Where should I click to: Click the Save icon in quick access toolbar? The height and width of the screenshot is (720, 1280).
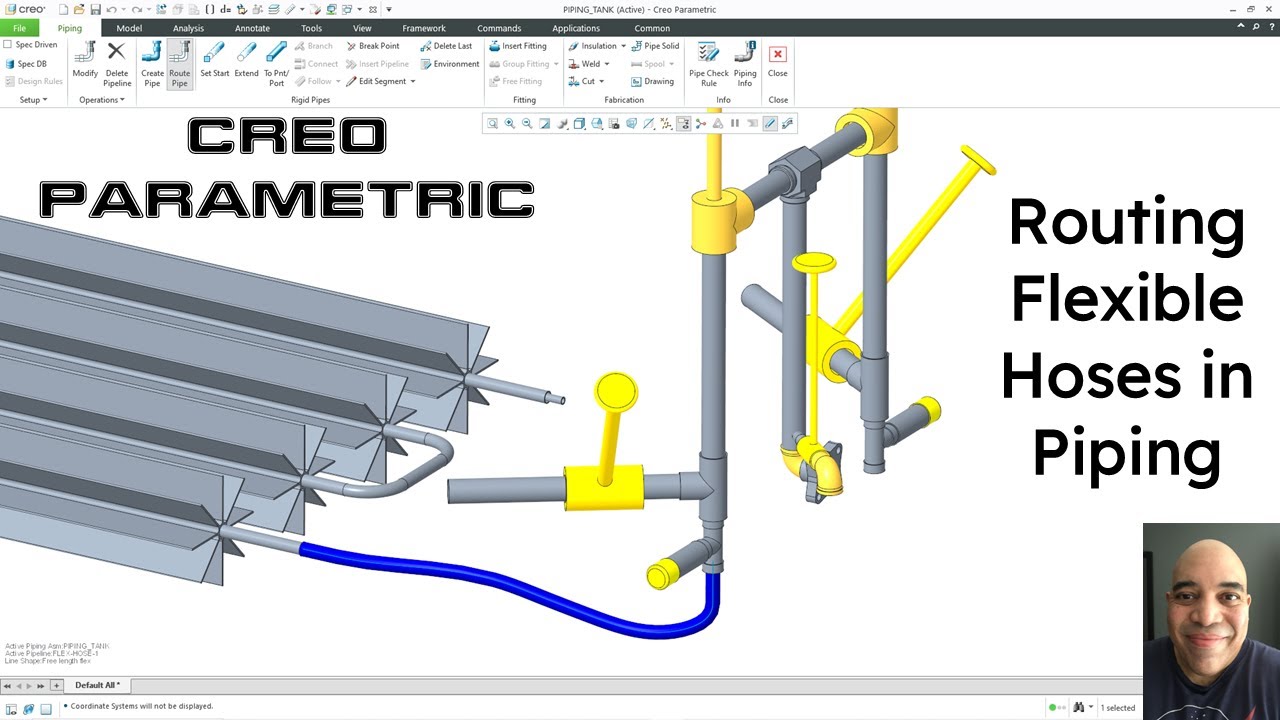click(x=95, y=9)
